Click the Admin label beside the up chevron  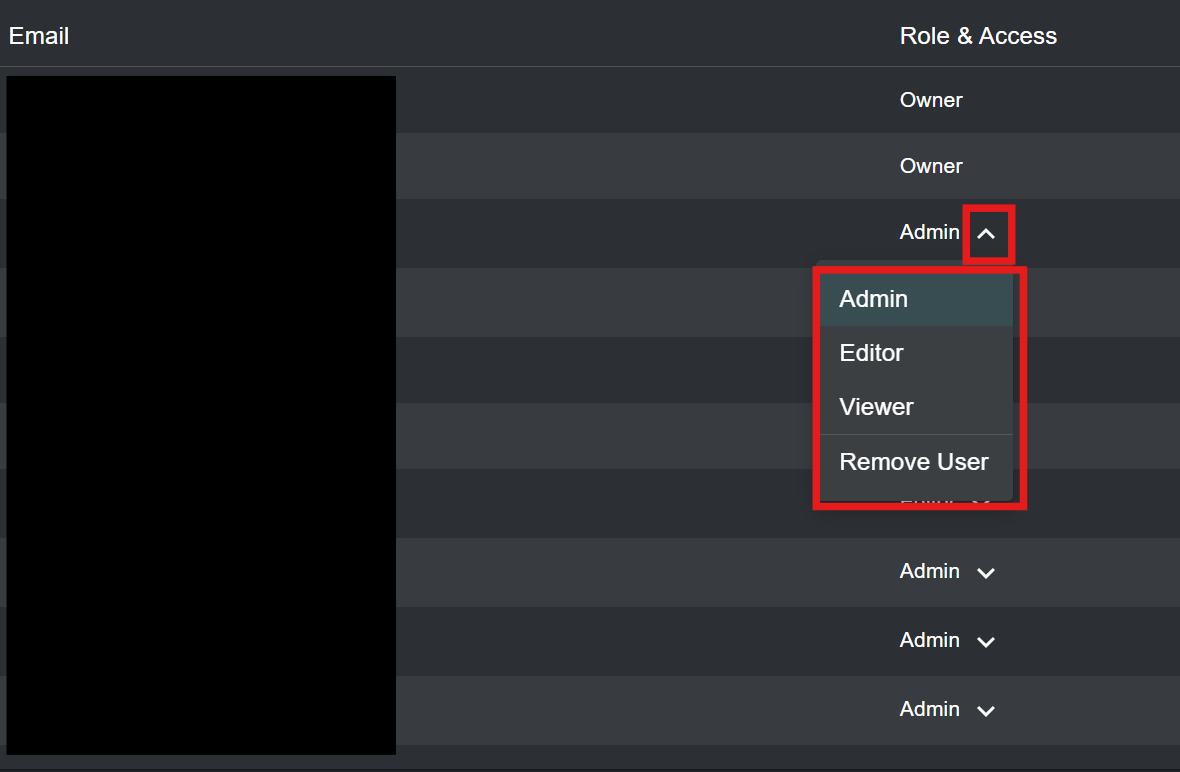tap(929, 232)
